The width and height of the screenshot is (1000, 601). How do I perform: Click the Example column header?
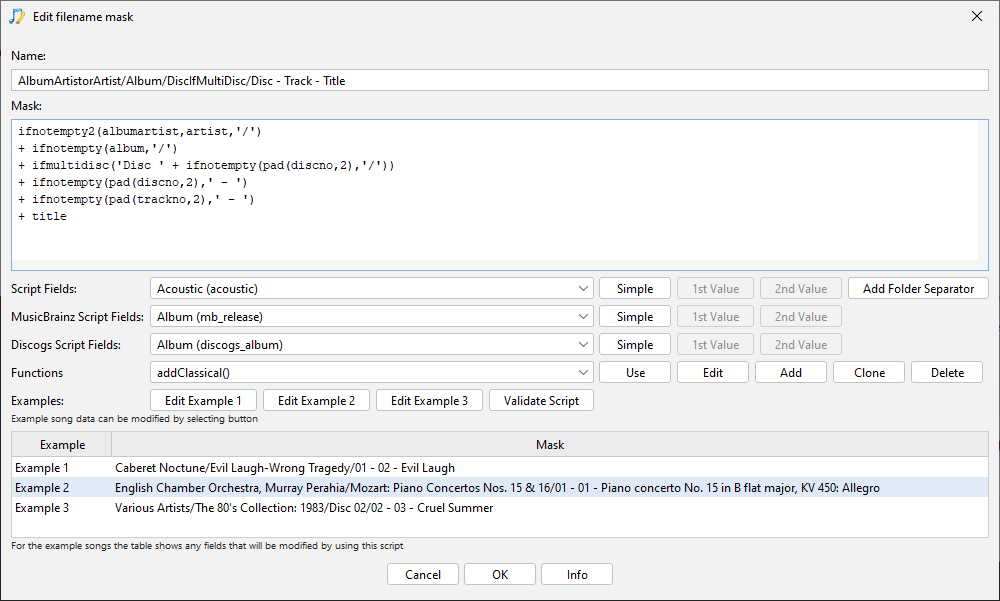coord(62,445)
